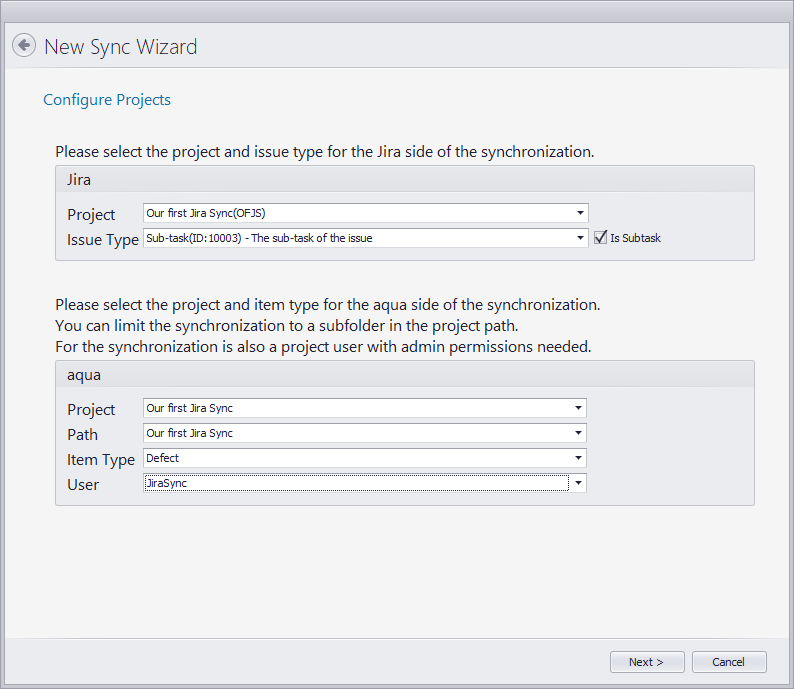
Task: Click the back arrow beside New Sync Wizard
Action: [24, 46]
